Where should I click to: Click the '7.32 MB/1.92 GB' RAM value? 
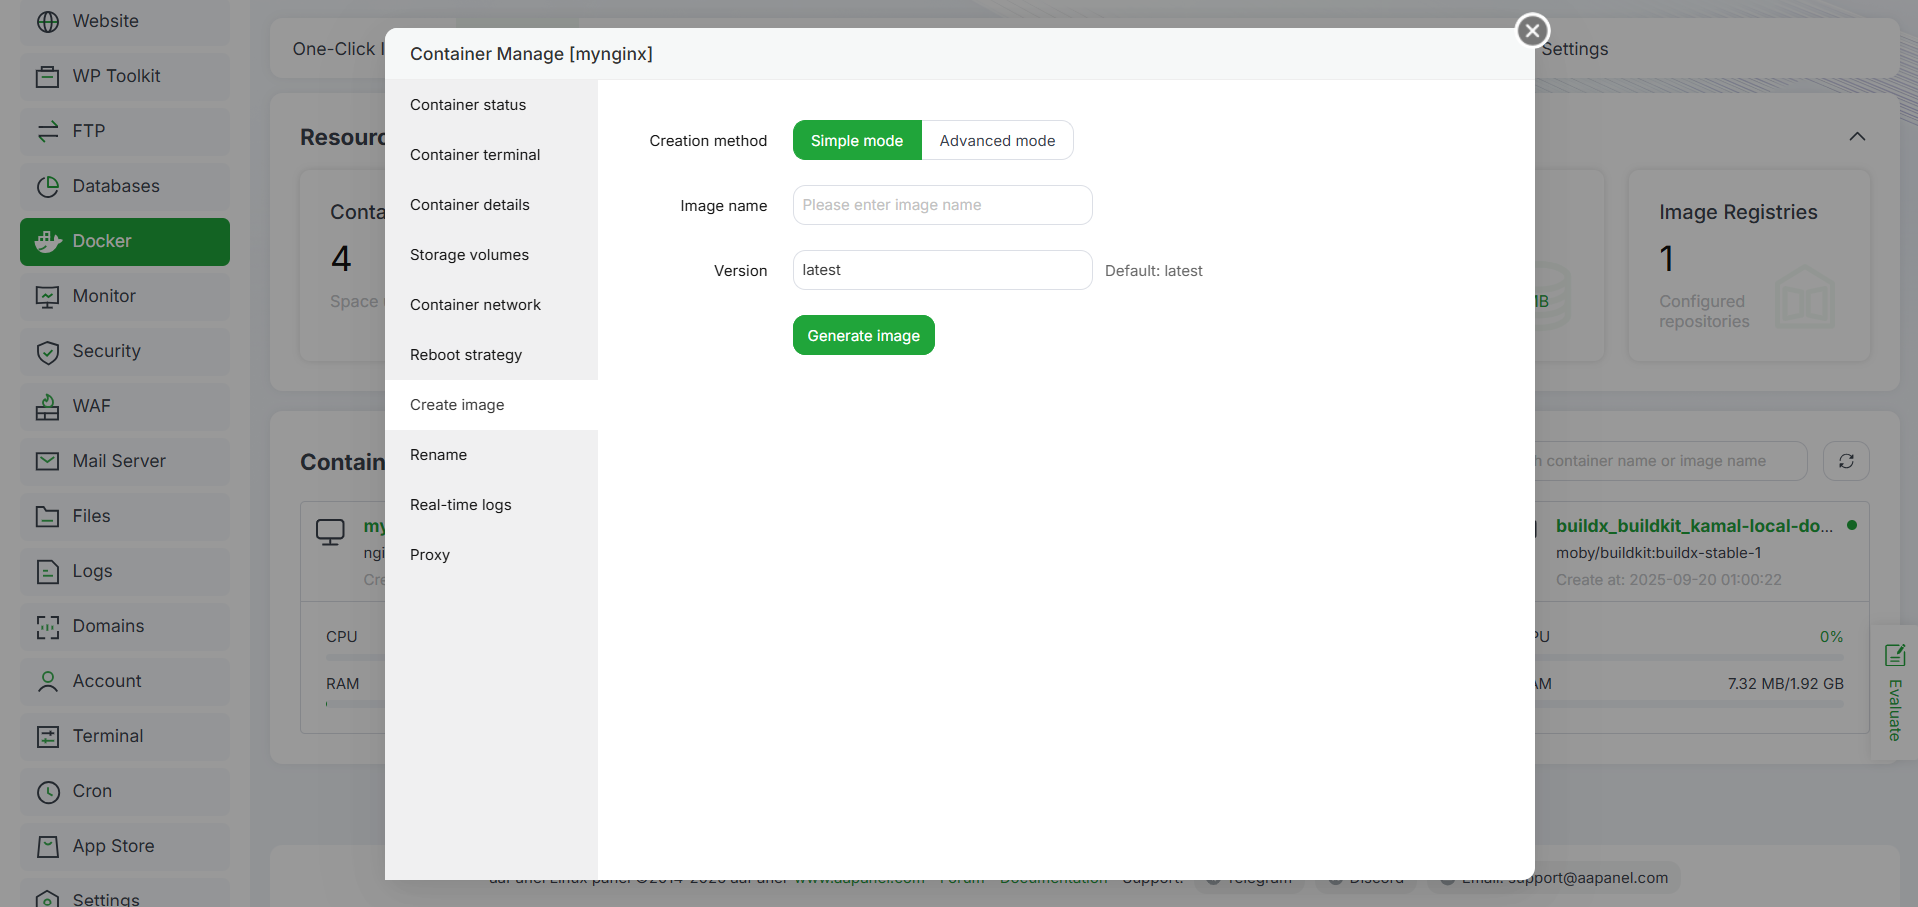pyautogui.click(x=1786, y=684)
